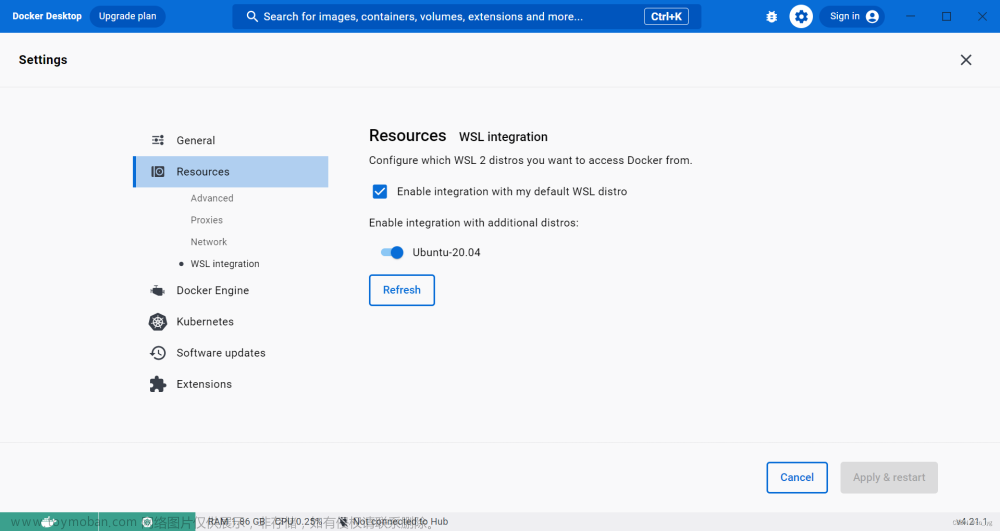Image resolution: width=1000 pixels, height=531 pixels.
Task: Click the Docker Desktop title text
Action: [47, 17]
